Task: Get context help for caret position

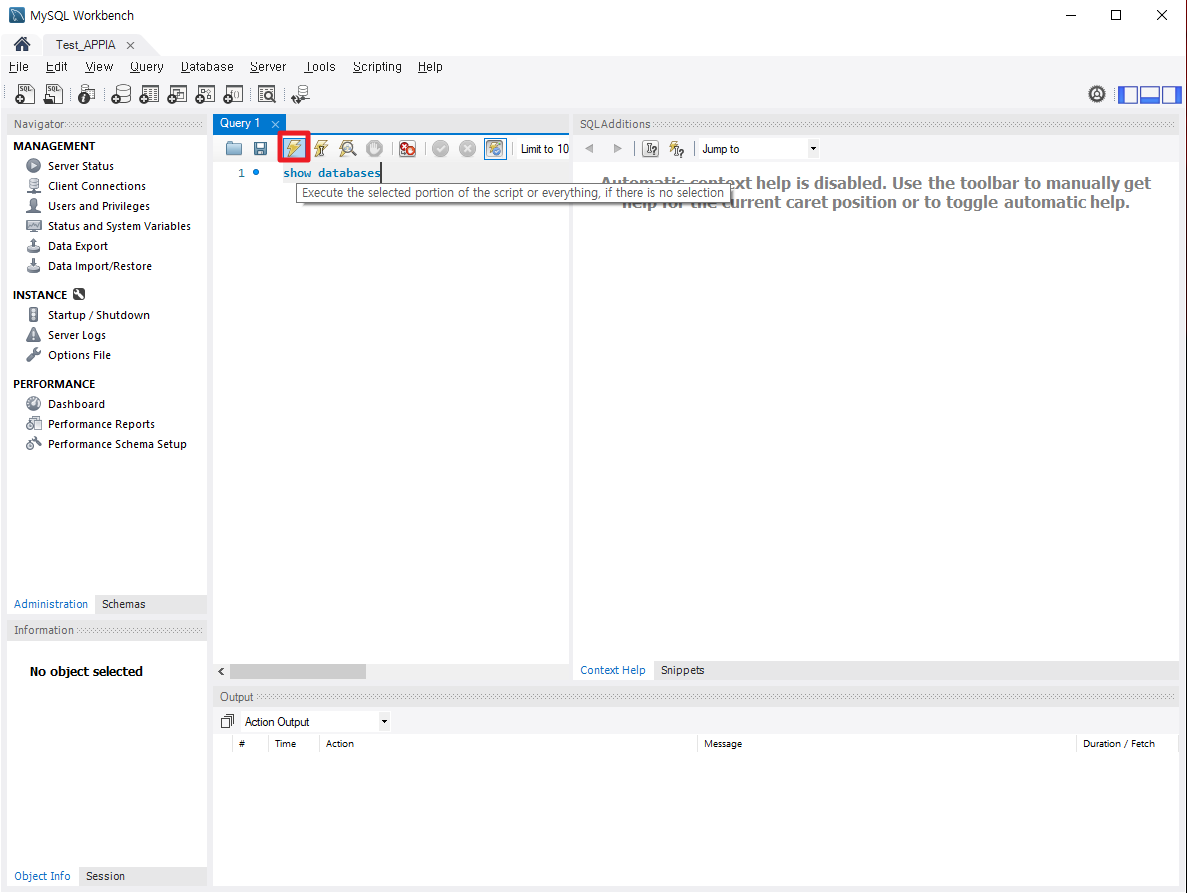Action: tap(650, 148)
